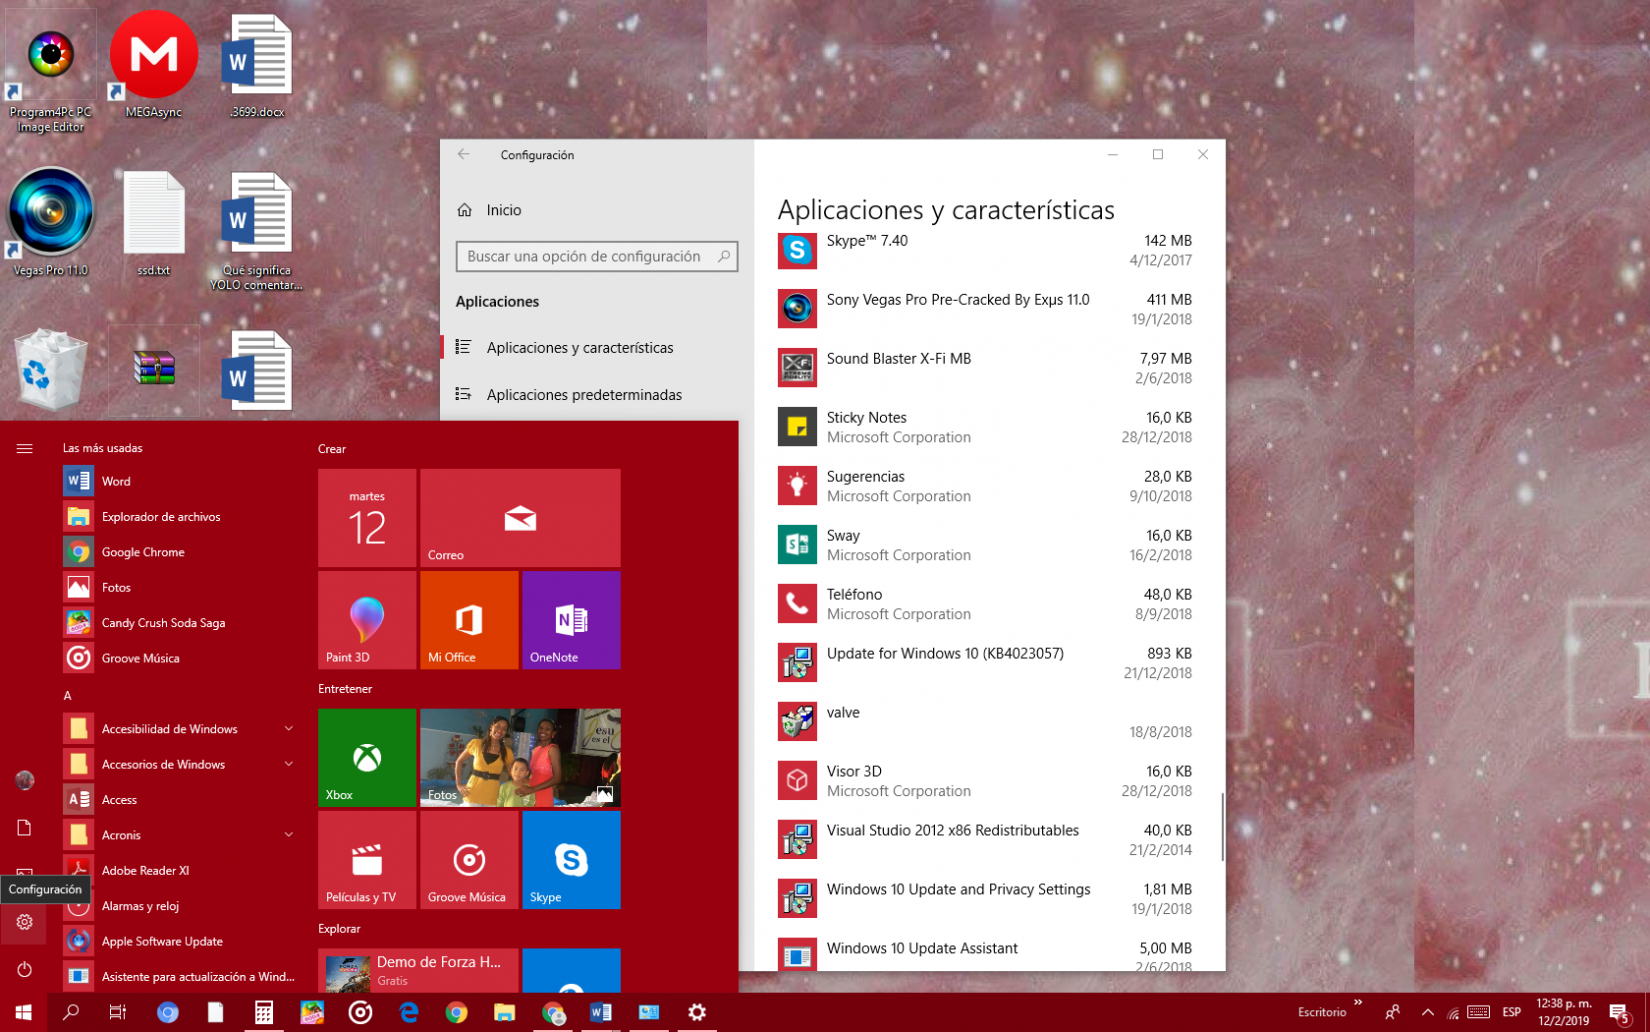Open the Groove Música tile
The width and height of the screenshot is (1650, 1032).
pos(469,860)
